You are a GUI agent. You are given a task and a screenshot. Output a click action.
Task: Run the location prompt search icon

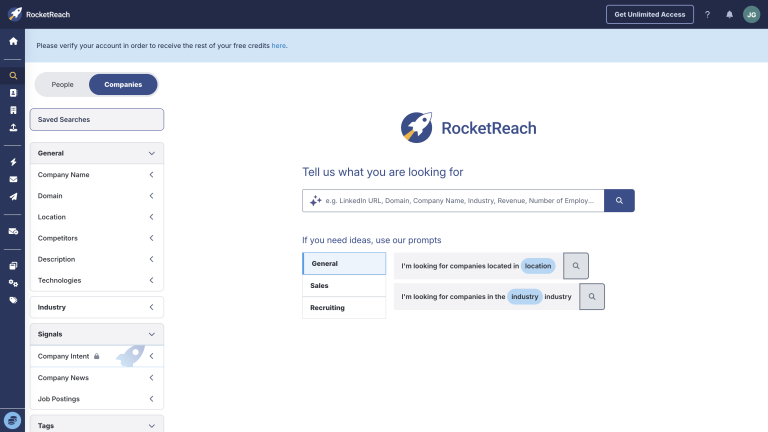[x=576, y=266]
